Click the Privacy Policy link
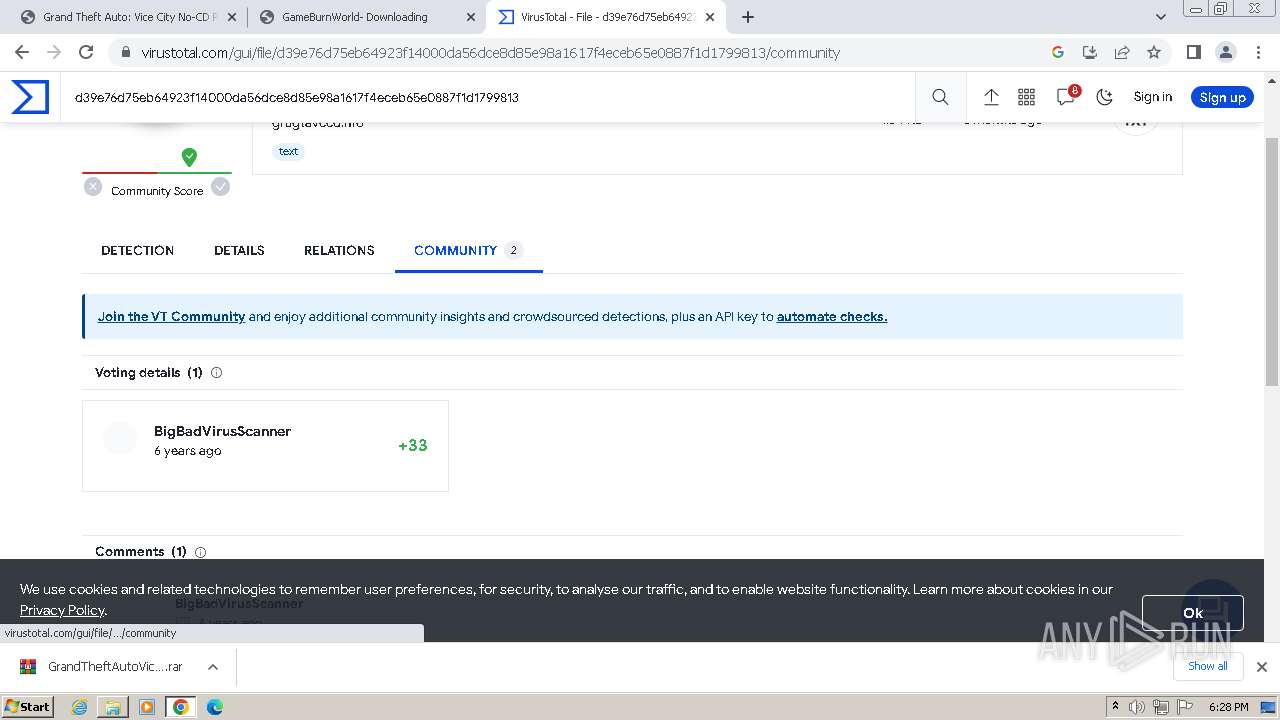 (62, 610)
